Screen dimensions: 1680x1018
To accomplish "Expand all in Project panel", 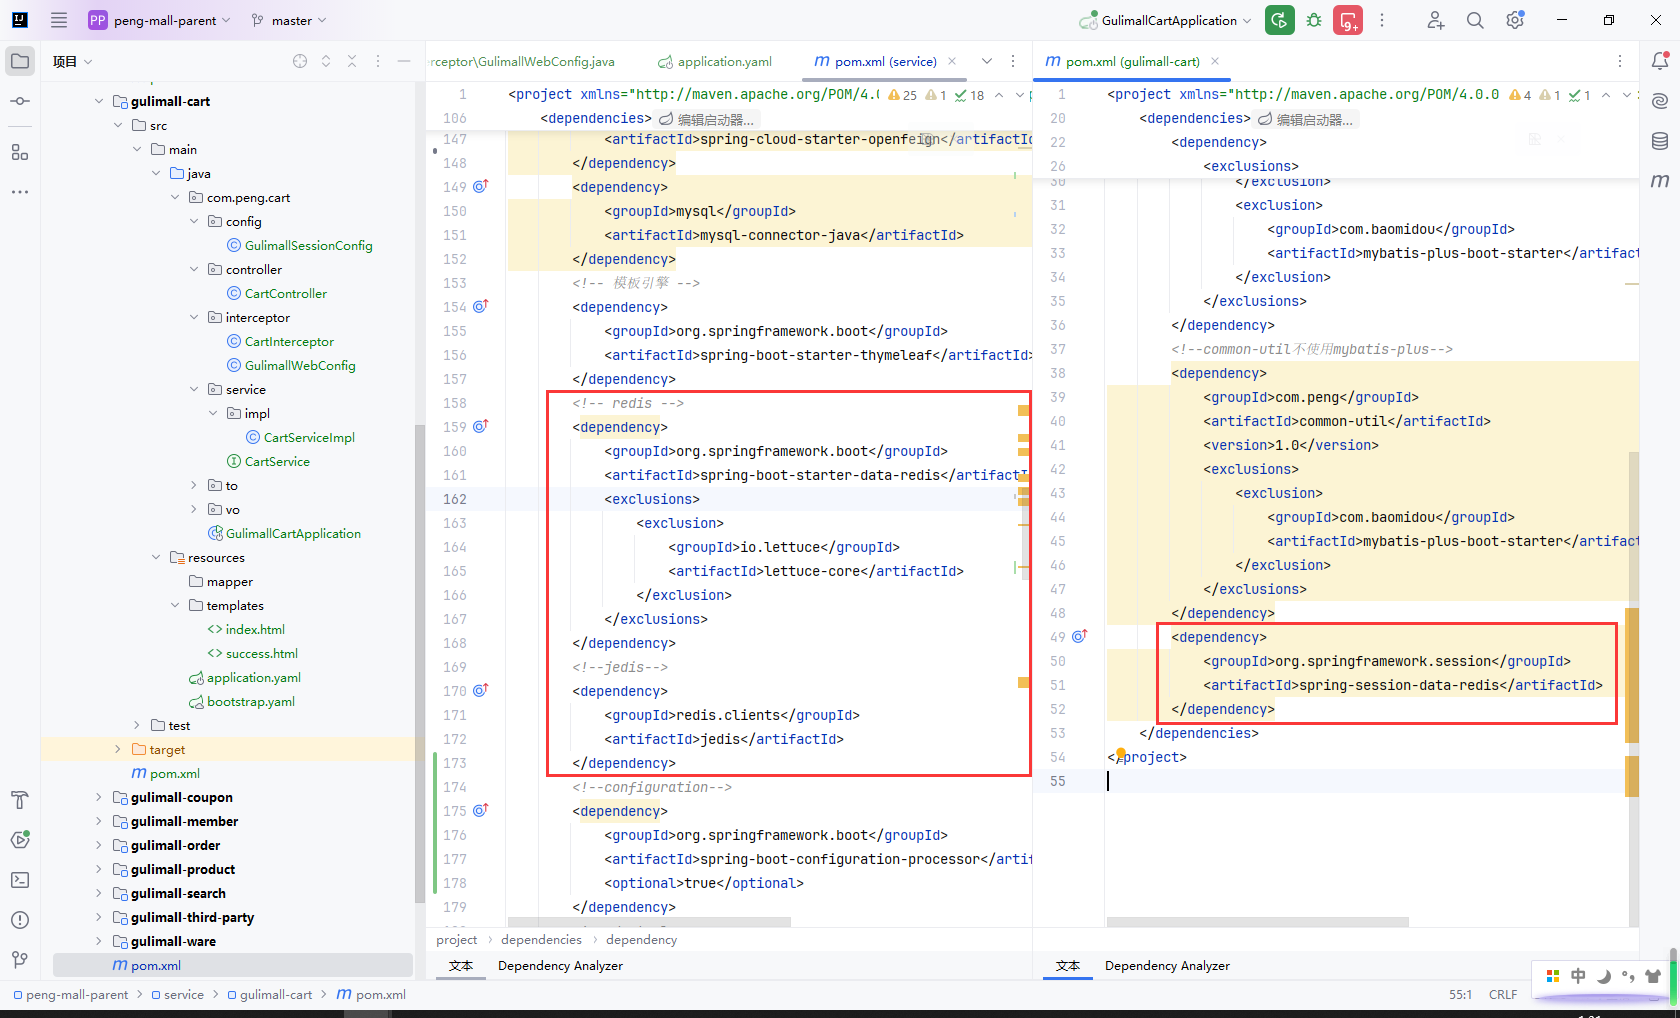I will [326, 61].
